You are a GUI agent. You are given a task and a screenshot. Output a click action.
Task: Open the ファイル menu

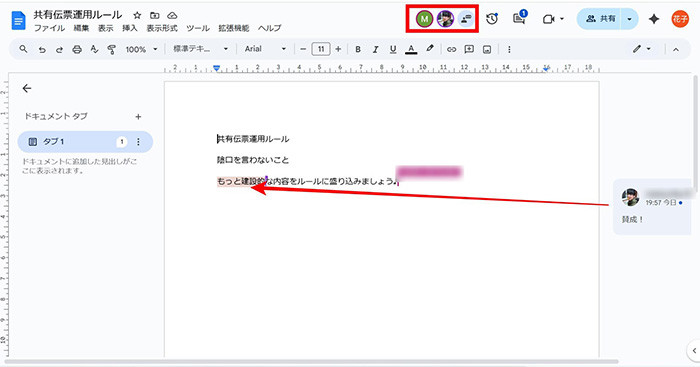[x=50, y=28]
